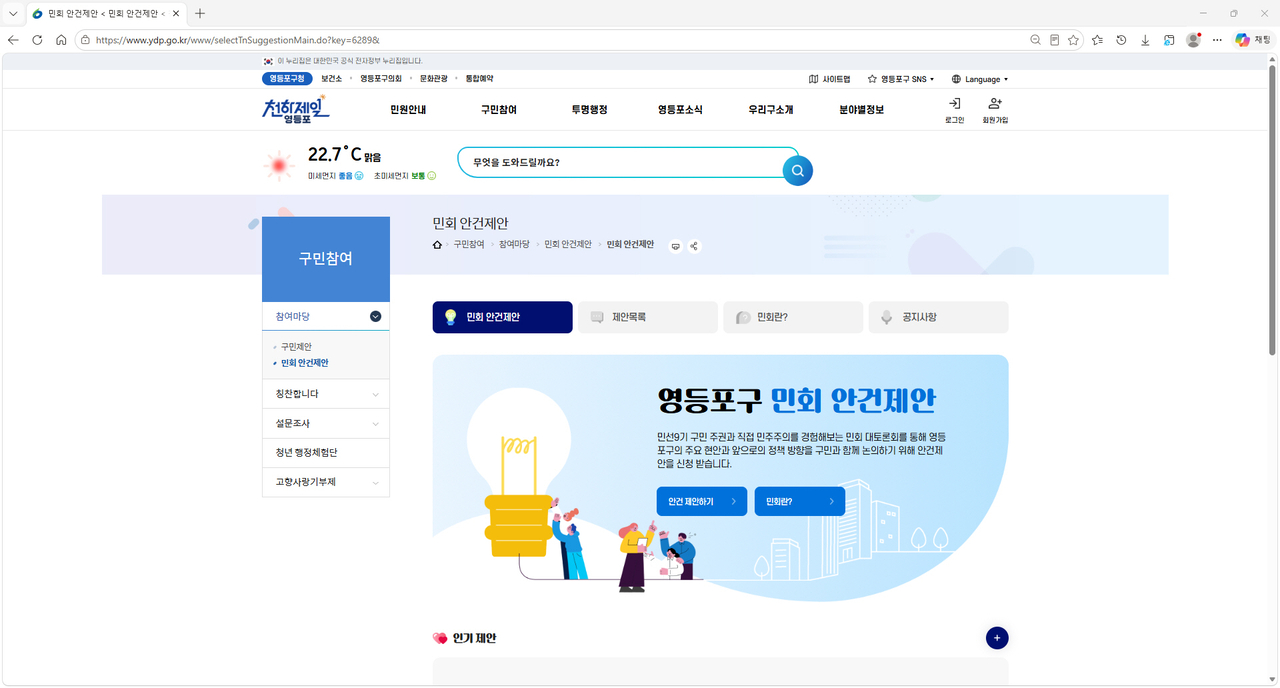
Task: Open the 통합예약 top link
Action: [x=479, y=79]
